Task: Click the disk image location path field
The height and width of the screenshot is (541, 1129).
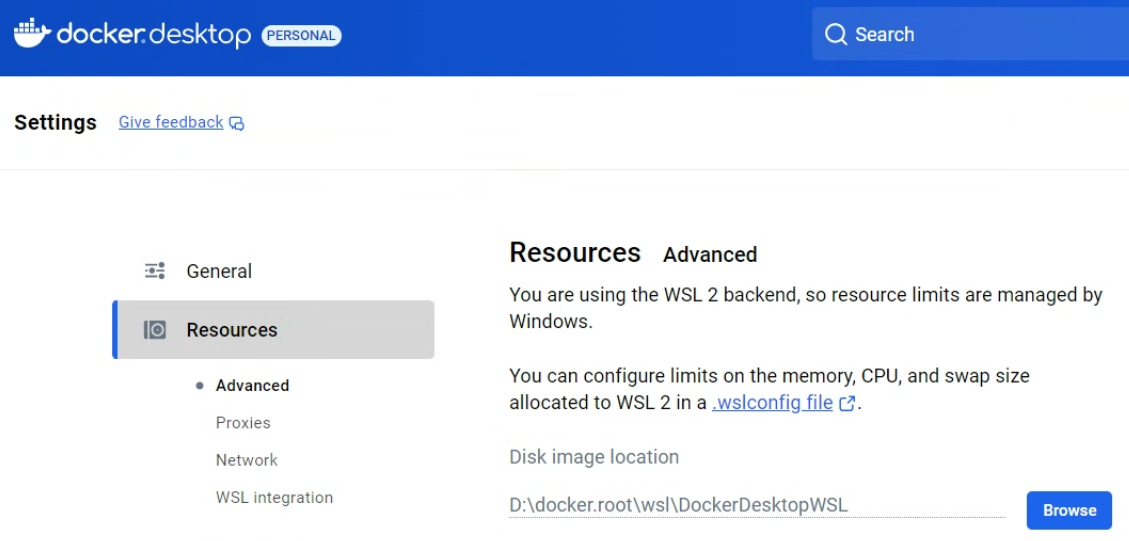Action: [757, 506]
